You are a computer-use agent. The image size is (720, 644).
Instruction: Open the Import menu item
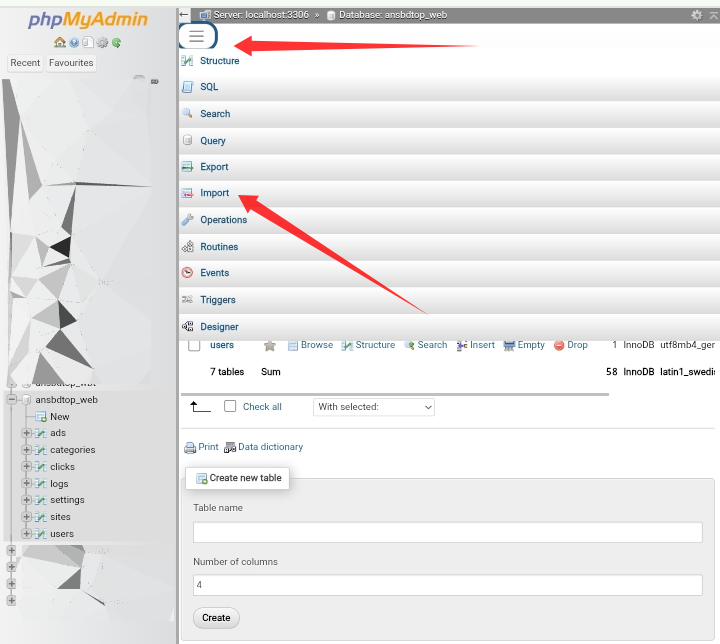tap(214, 193)
